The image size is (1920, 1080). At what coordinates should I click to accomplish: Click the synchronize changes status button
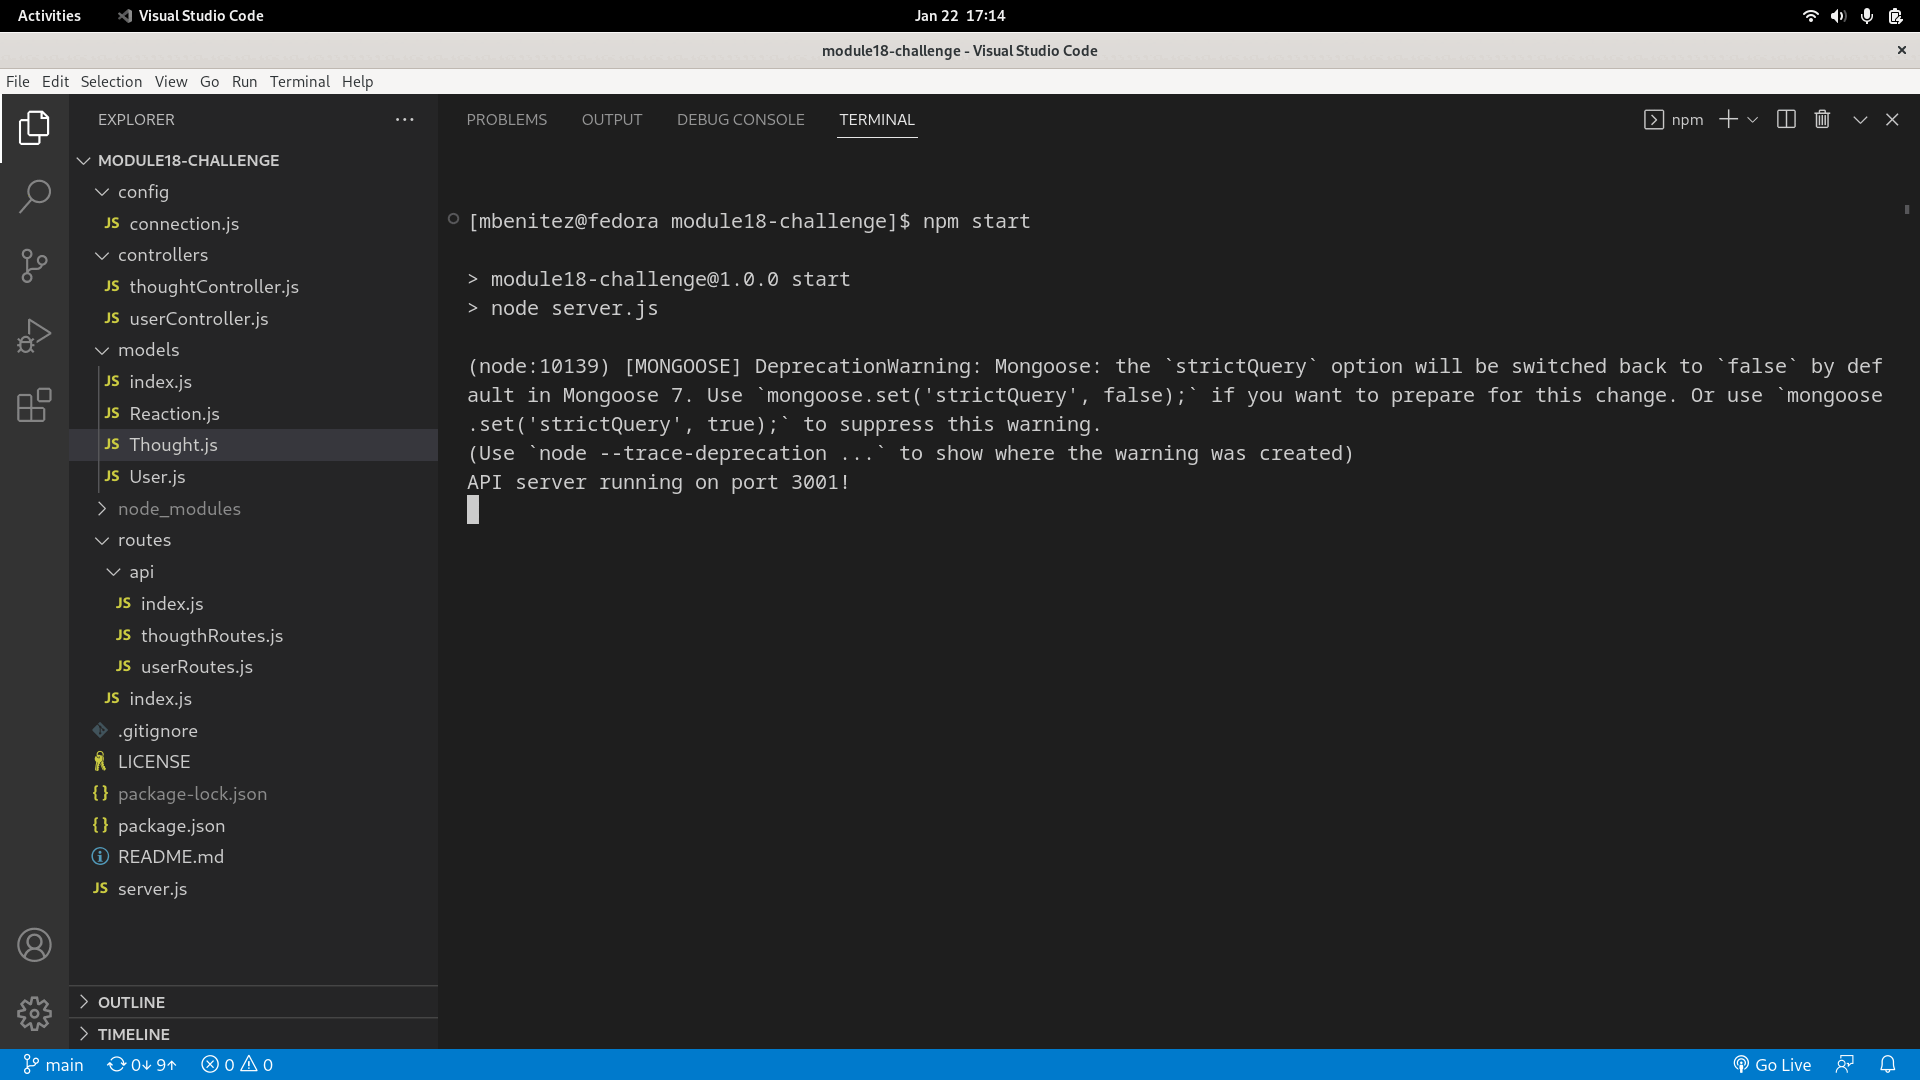[x=142, y=1065]
